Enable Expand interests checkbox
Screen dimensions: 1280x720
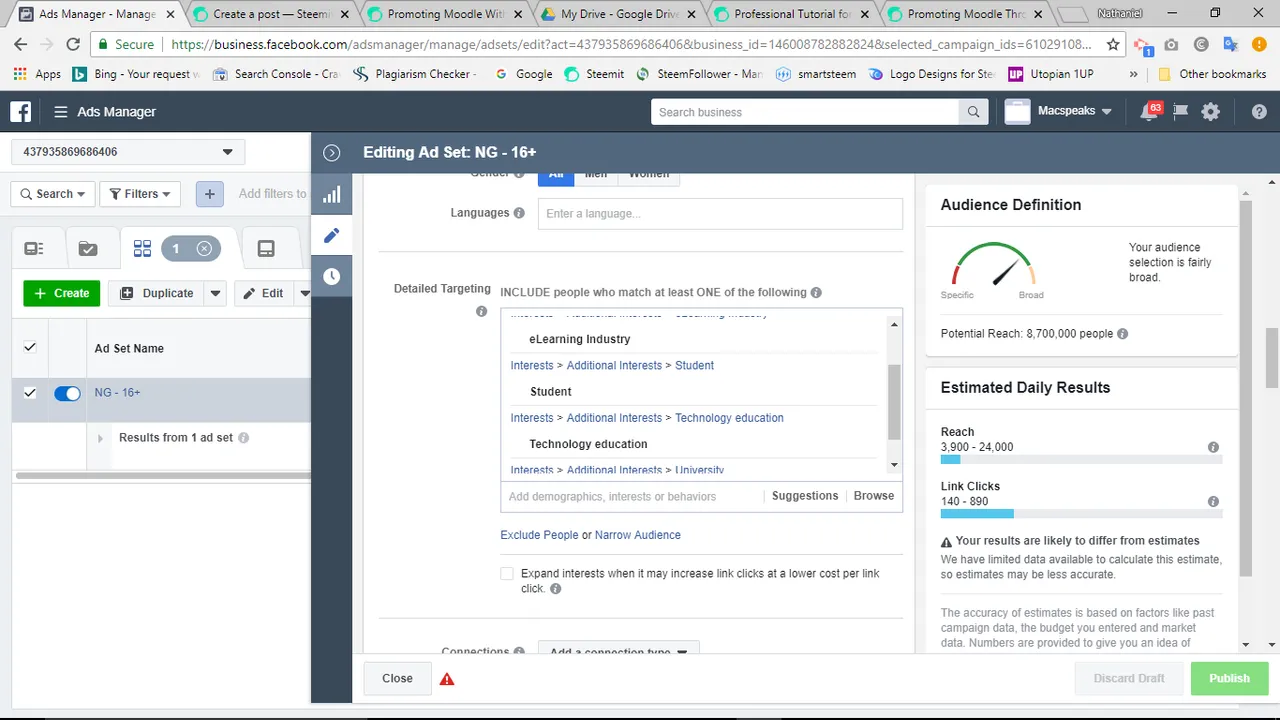(x=507, y=574)
